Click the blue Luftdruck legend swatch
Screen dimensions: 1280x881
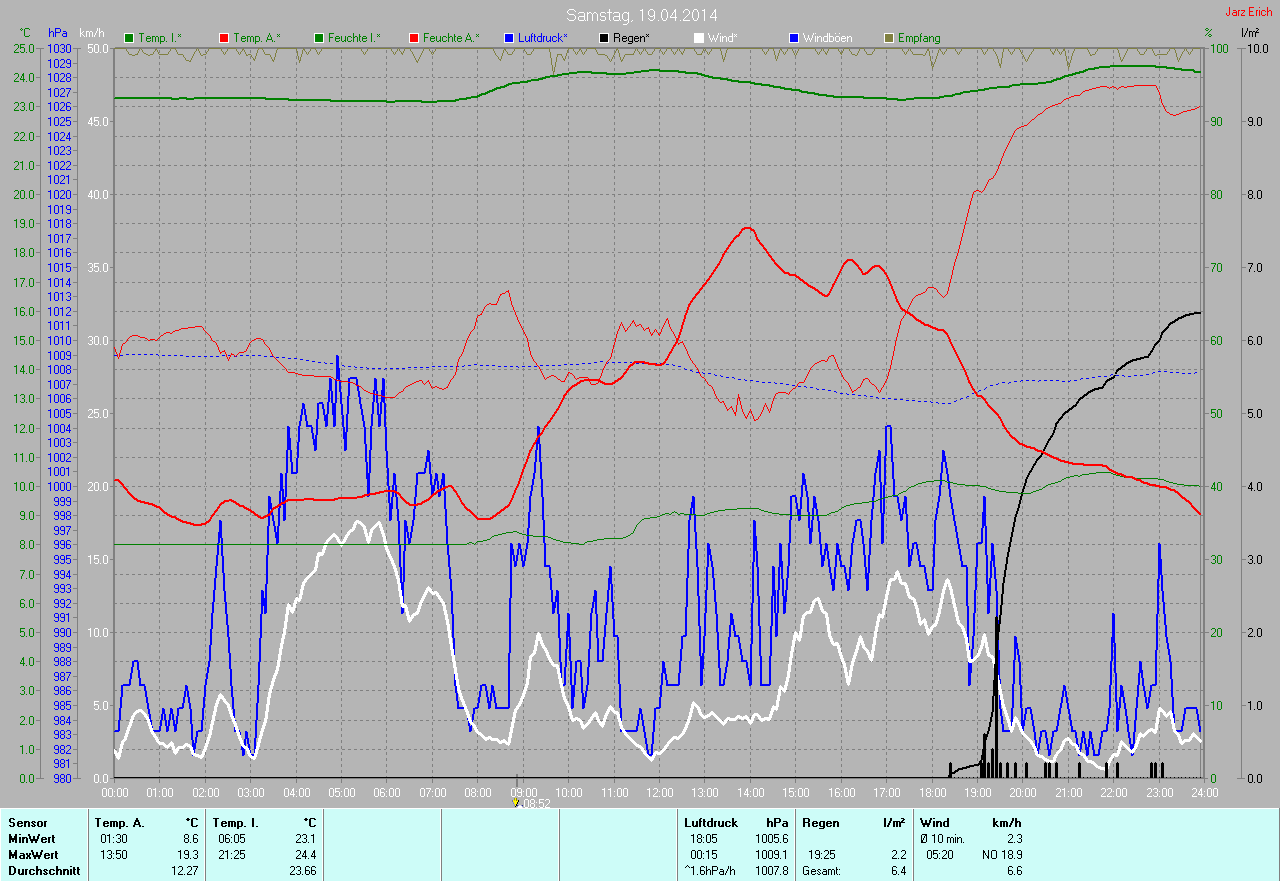[x=509, y=38]
